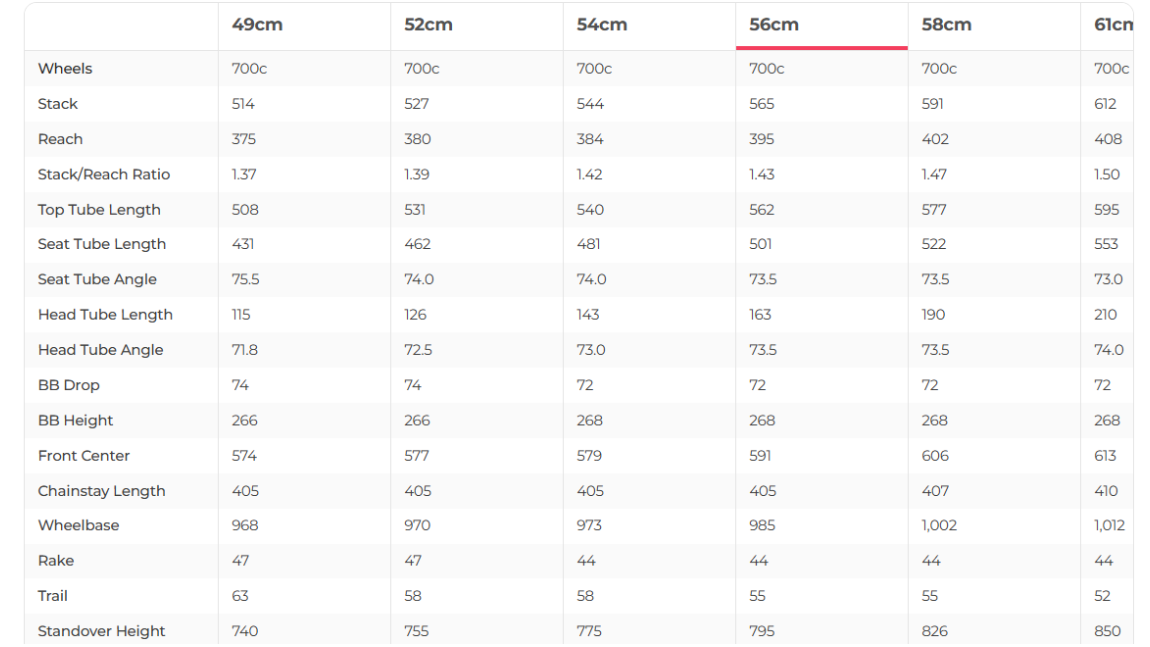Select the 52cm size column header
The image size is (1150, 647).
point(429,25)
